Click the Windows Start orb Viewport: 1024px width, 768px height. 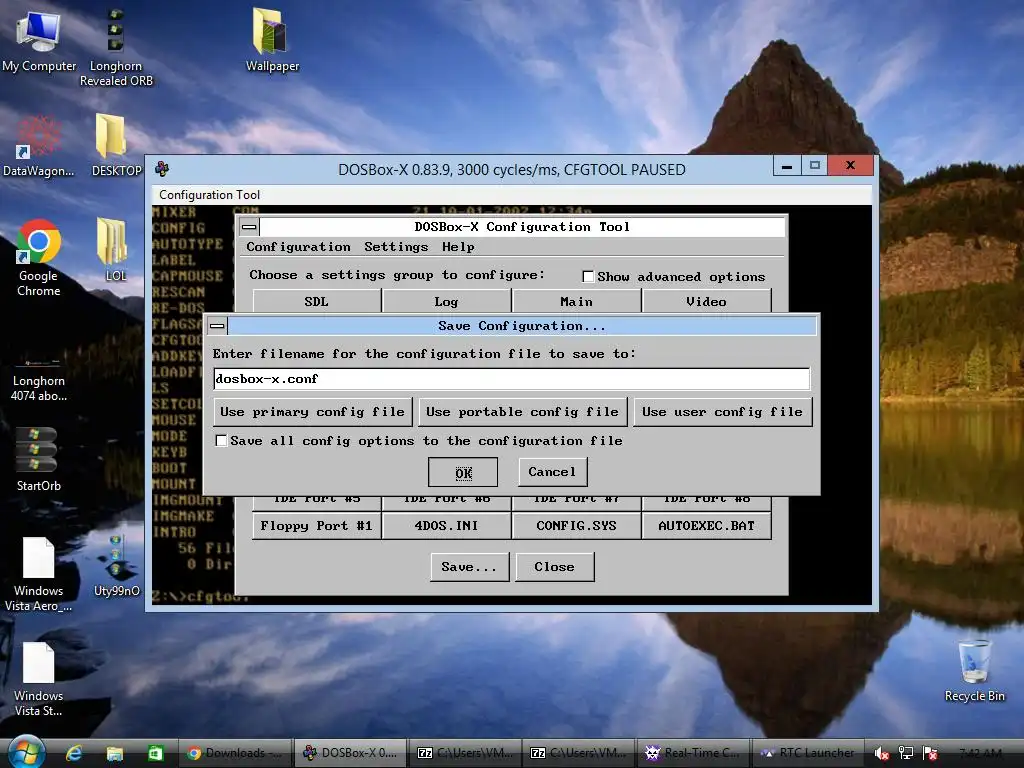coord(25,752)
